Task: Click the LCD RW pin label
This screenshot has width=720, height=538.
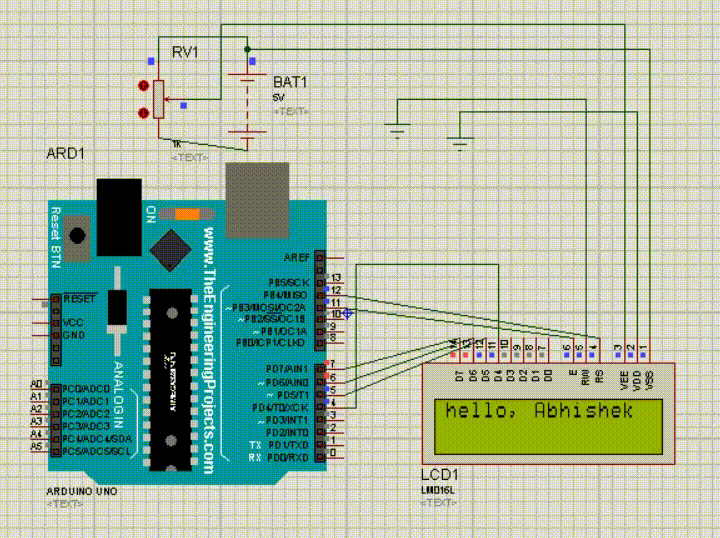Action: [x=585, y=376]
